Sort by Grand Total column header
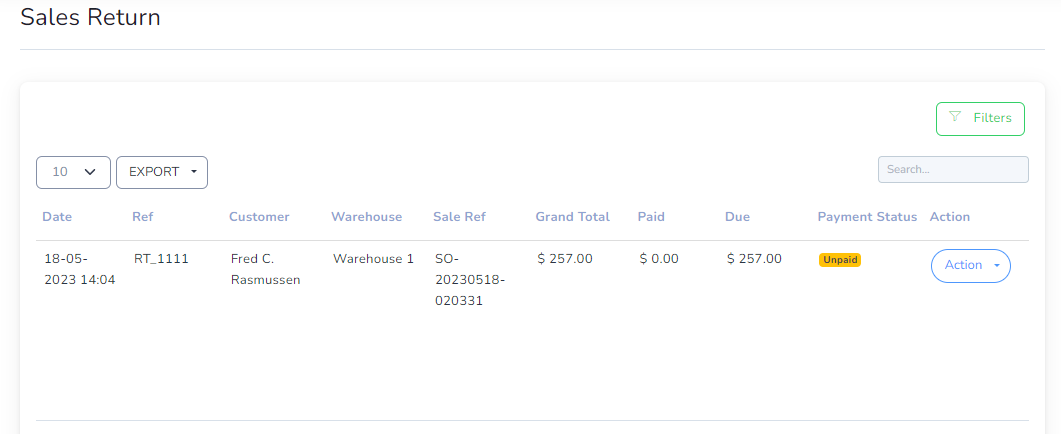This screenshot has height=434, width=1061. pos(572,217)
